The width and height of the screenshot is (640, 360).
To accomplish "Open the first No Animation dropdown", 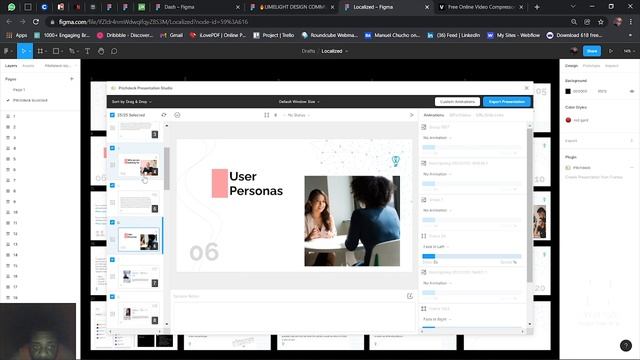I will click(x=437, y=138).
